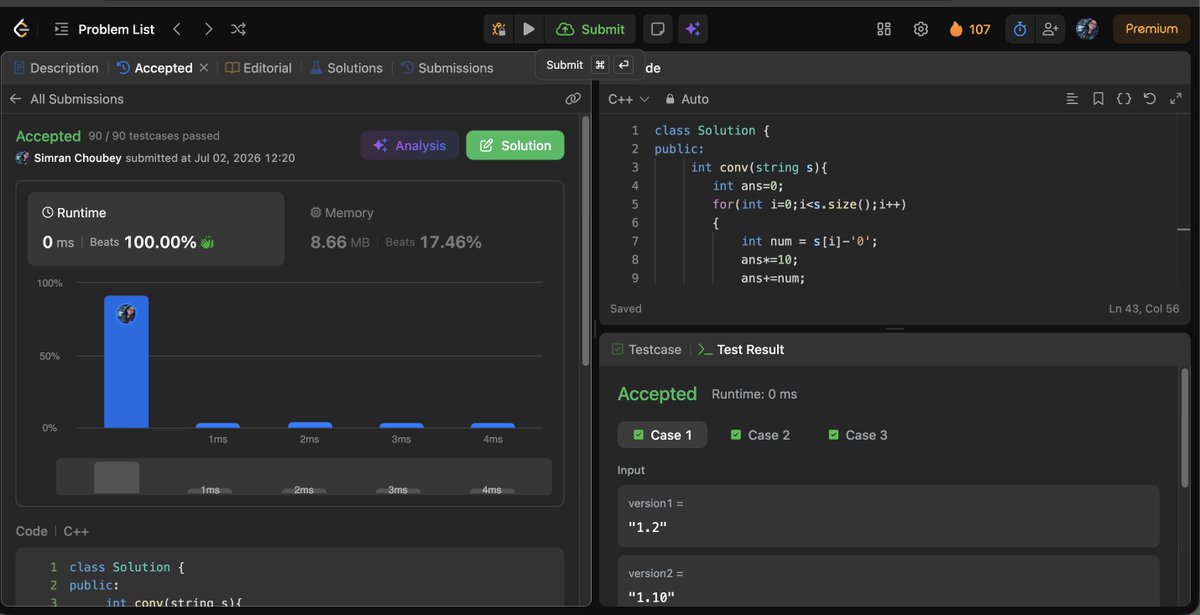Screen dimensions: 1200x615
Task: Click the curly braces snippet icon
Action: tap(1124, 99)
